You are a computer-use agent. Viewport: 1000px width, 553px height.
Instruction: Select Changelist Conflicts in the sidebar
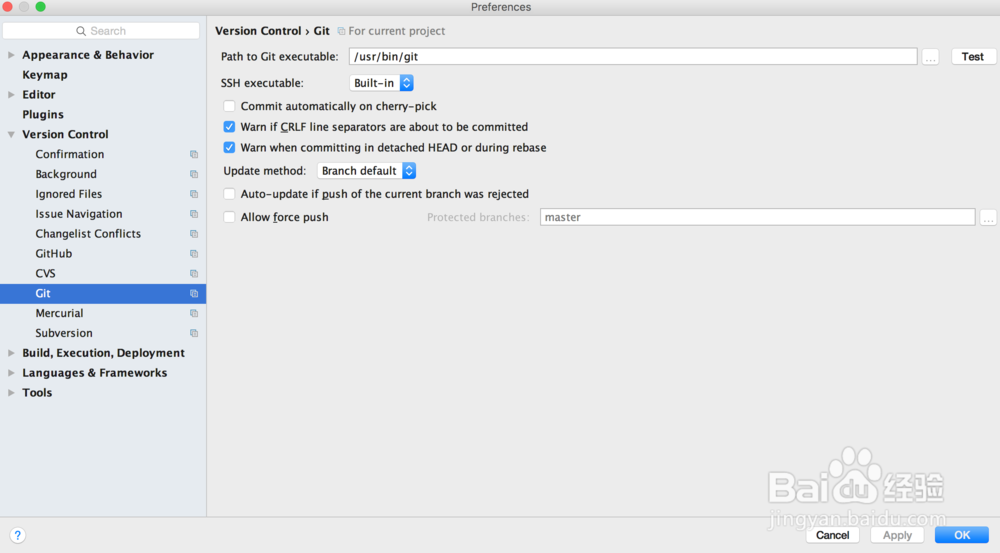[88, 234]
